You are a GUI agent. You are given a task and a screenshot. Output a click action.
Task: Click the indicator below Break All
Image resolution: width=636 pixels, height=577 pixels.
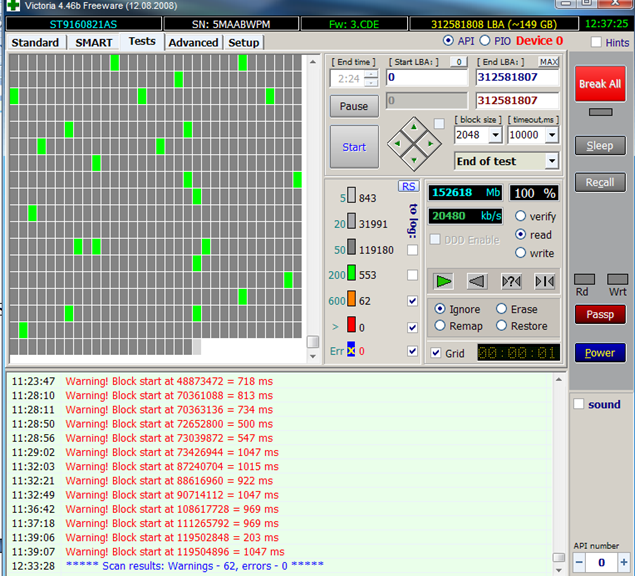pos(600,112)
